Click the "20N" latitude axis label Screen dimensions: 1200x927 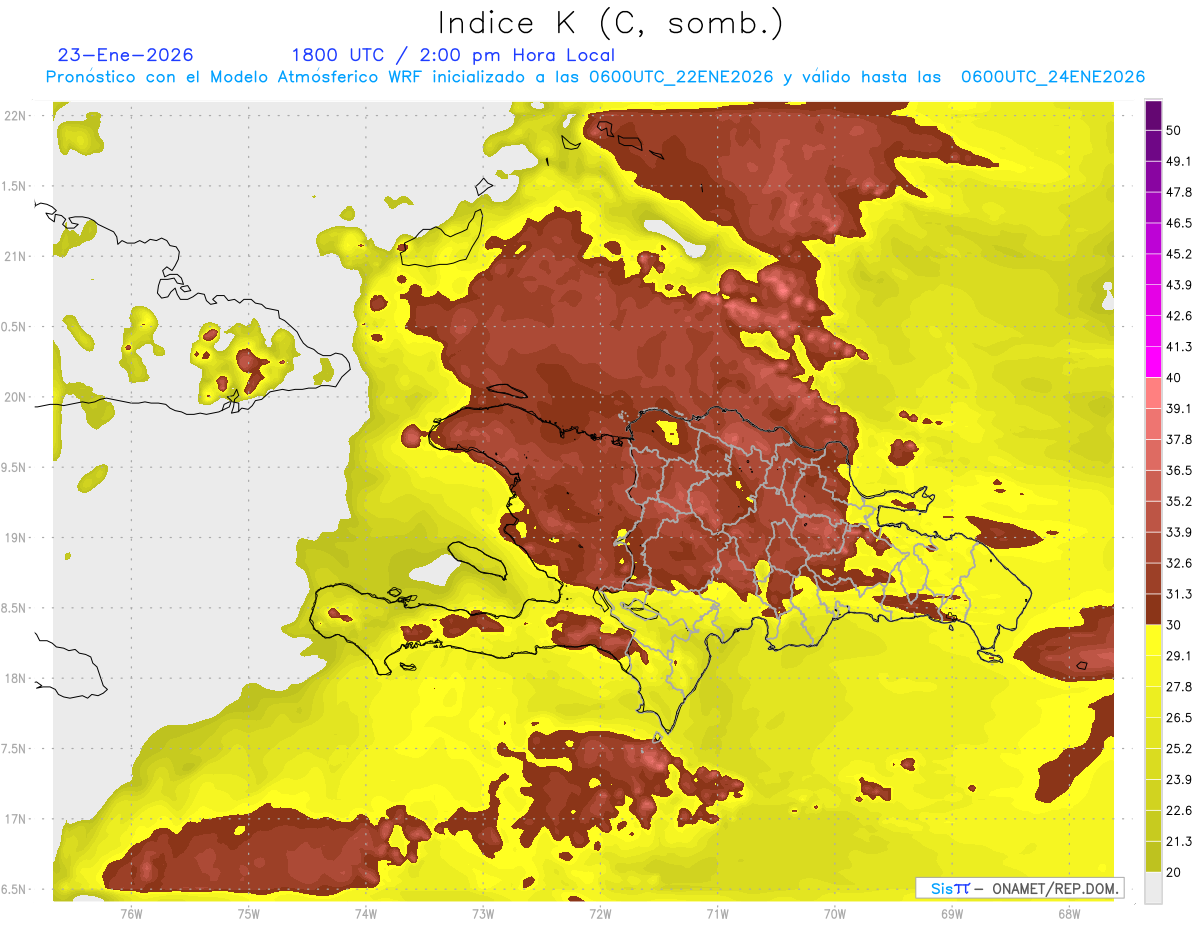[x=15, y=398]
